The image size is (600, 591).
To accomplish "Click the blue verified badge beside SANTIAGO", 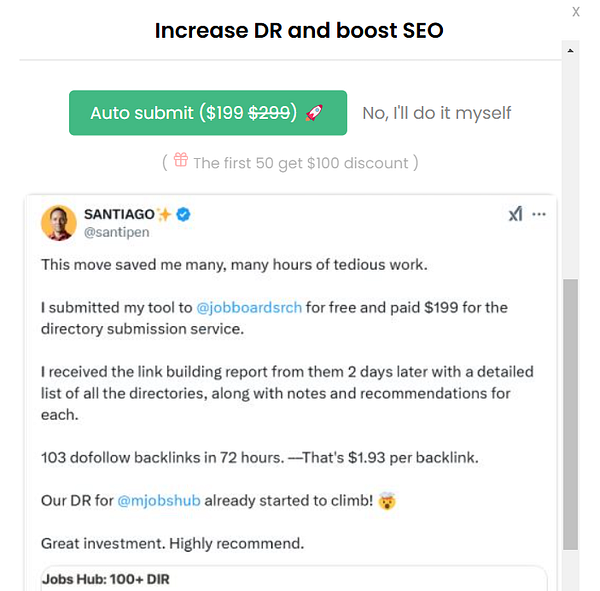I will [184, 214].
